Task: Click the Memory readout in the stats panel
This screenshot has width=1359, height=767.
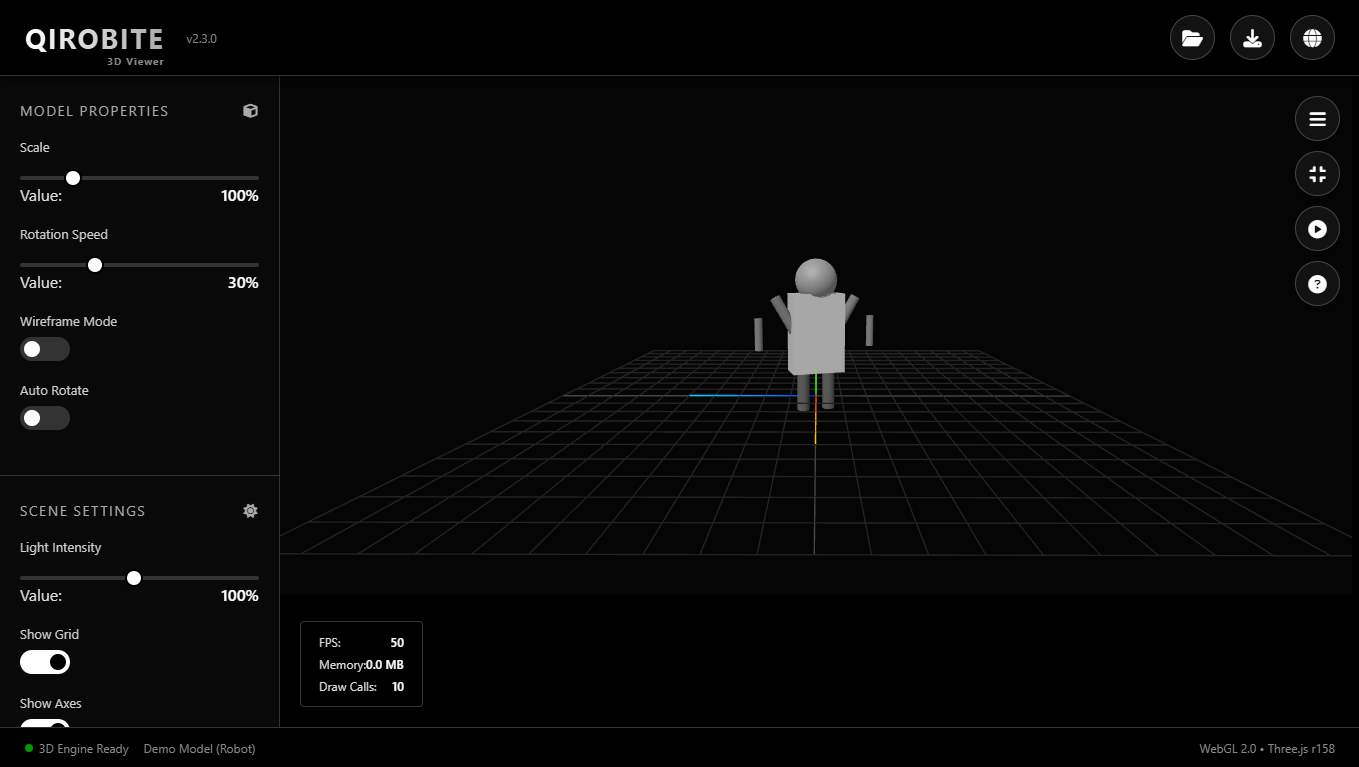Action: point(361,665)
